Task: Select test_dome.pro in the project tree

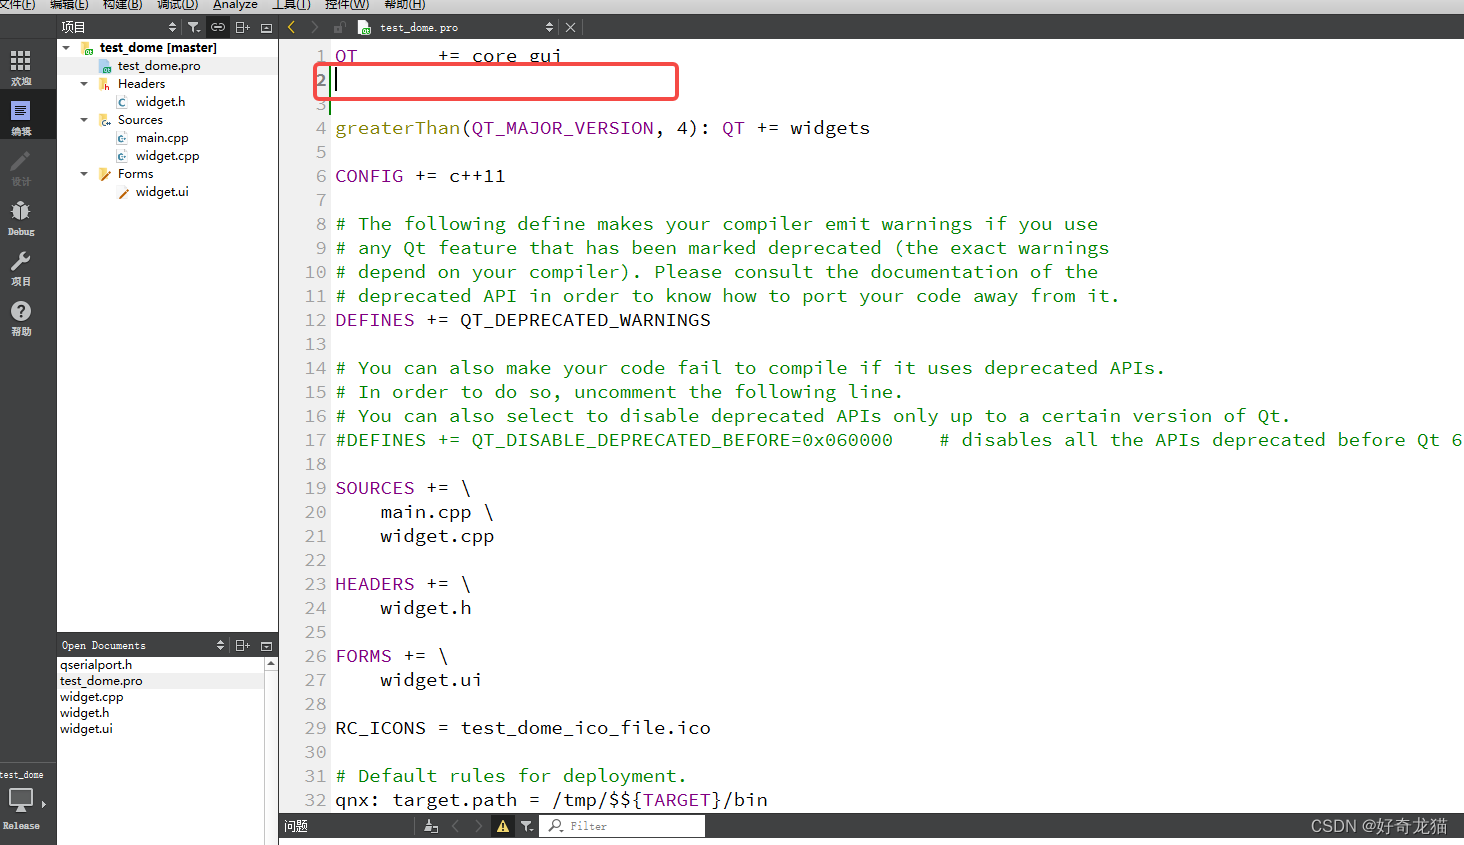Action: click(x=159, y=66)
